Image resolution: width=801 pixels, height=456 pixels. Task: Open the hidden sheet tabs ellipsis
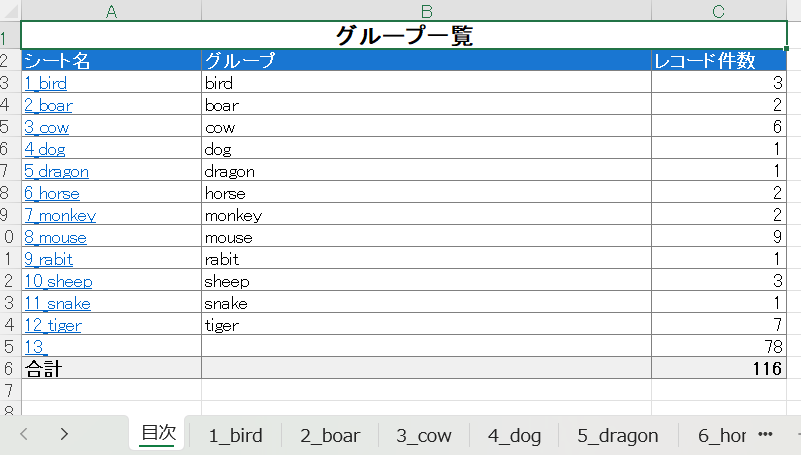(766, 435)
